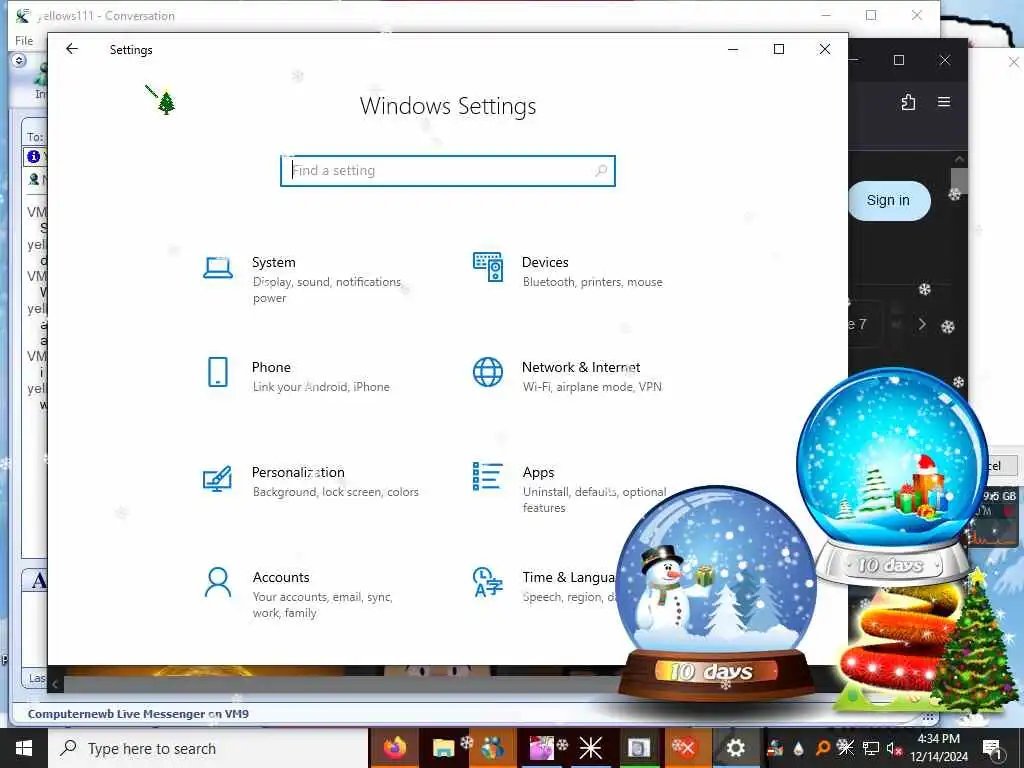Open the browser hamburger menu

pyautogui.click(x=944, y=102)
